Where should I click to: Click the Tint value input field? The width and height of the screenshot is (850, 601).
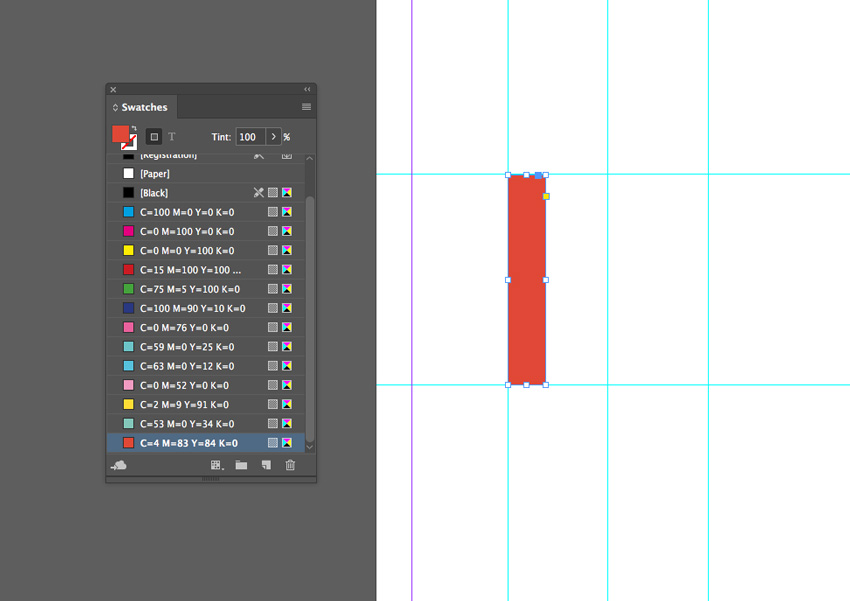[249, 137]
